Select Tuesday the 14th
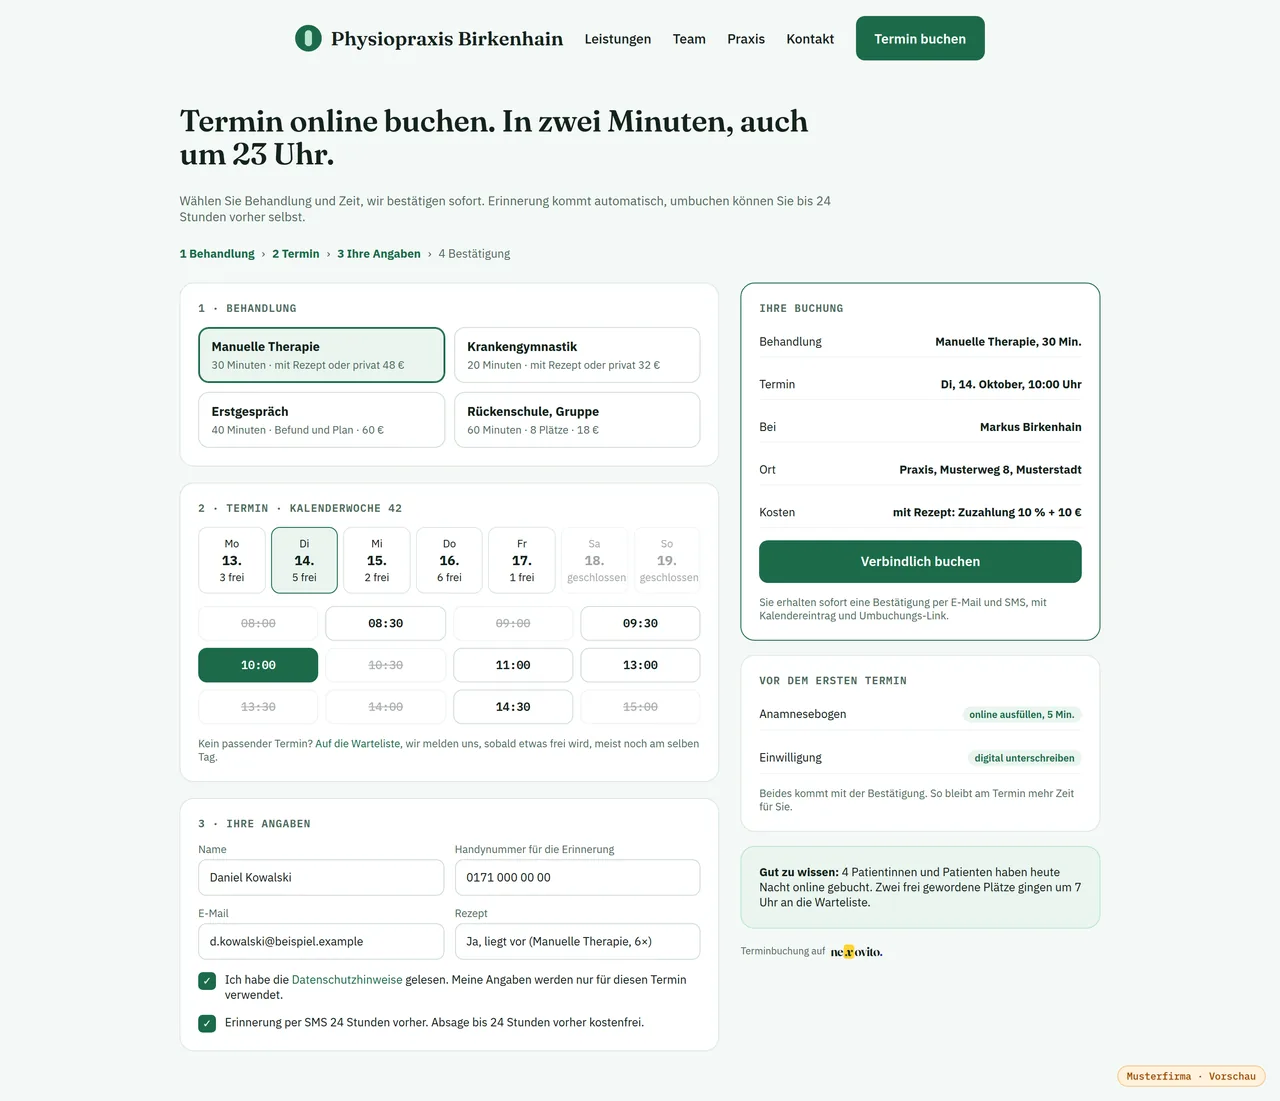Viewport: 1280px width, 1101px height. pos(304,560)
